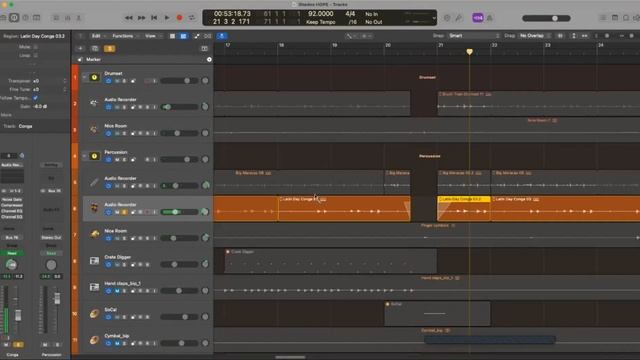Add a new track with plus button
The image size is (640, 360).
(x=80, y=49)
